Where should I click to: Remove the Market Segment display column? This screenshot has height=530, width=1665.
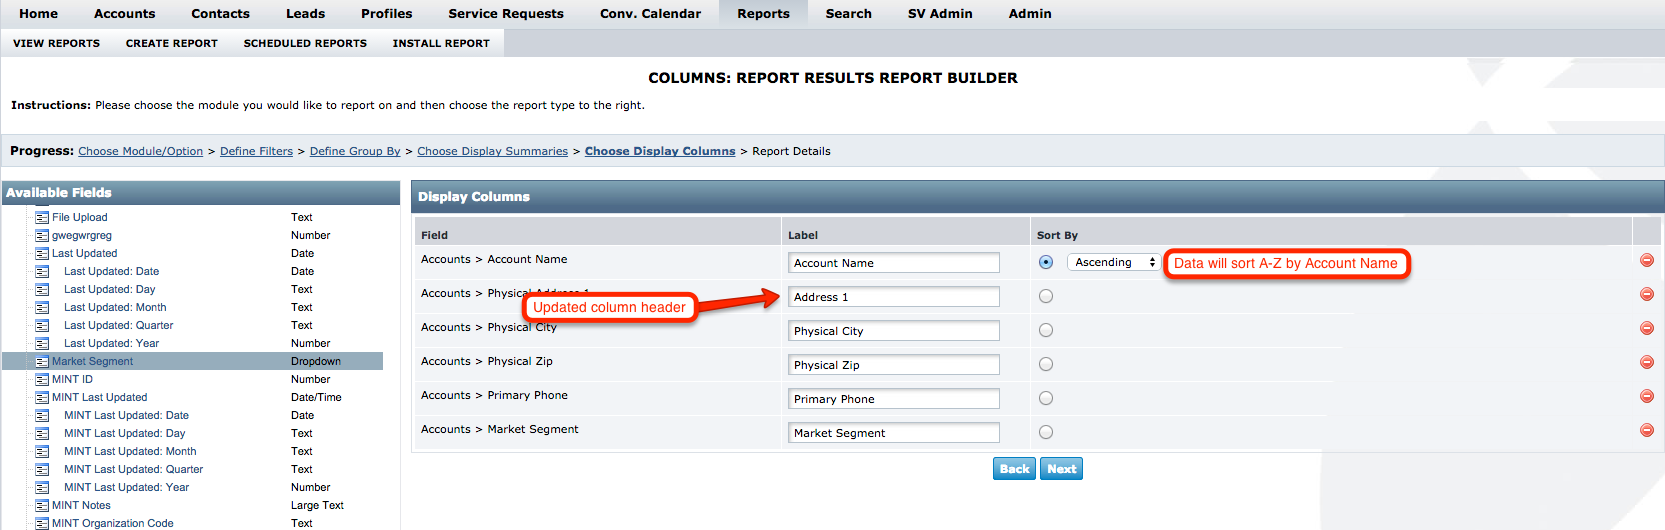tap(1646, 430)
